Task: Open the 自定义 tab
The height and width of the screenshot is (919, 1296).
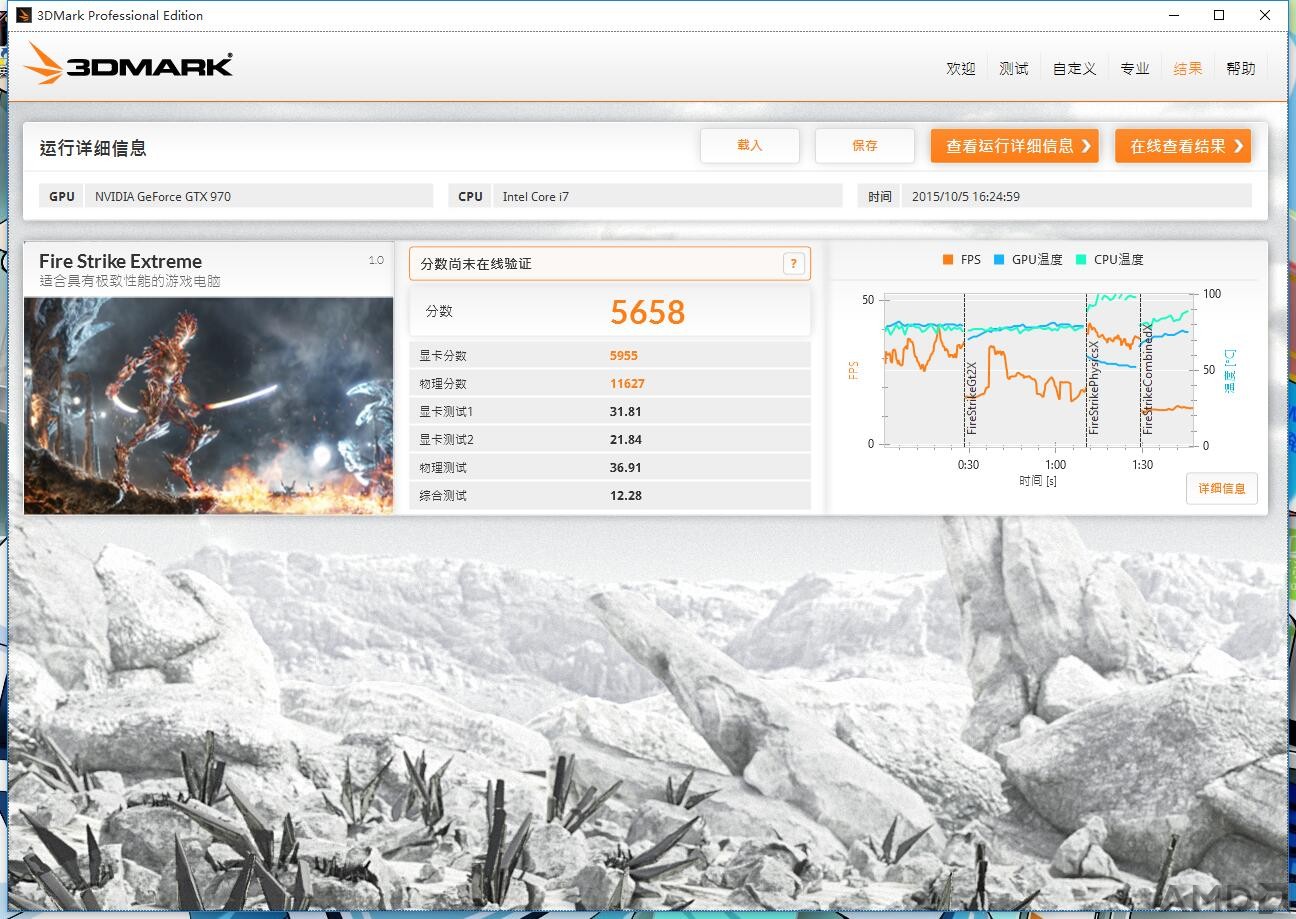Action: (x=1074, y=69)
